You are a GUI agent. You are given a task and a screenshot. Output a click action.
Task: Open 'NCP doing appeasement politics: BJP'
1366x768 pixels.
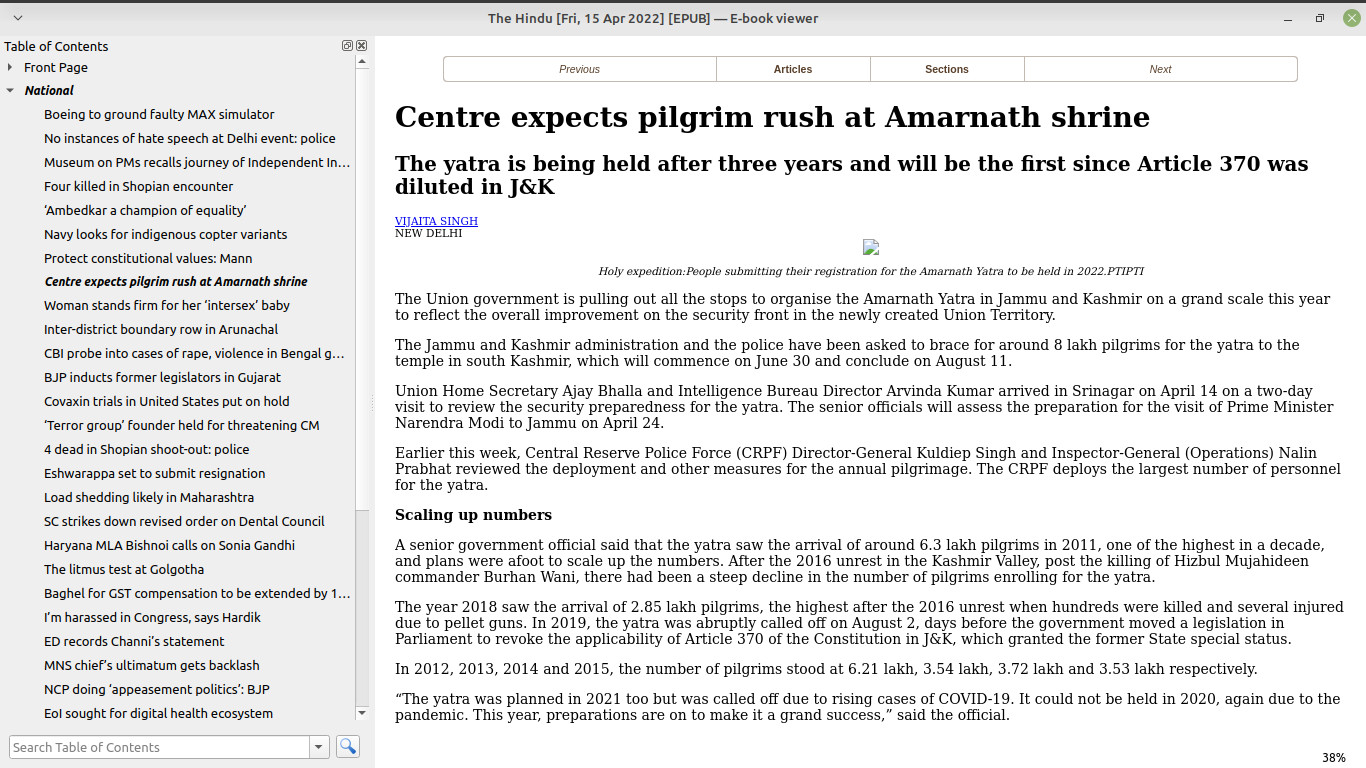(157, 689)
